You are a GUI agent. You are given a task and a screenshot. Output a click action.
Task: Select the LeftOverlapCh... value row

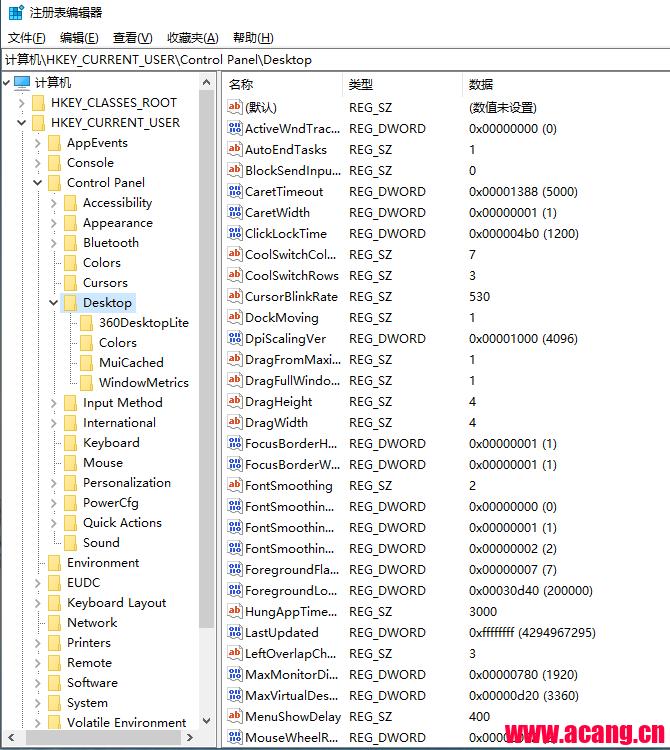(445, 653)
